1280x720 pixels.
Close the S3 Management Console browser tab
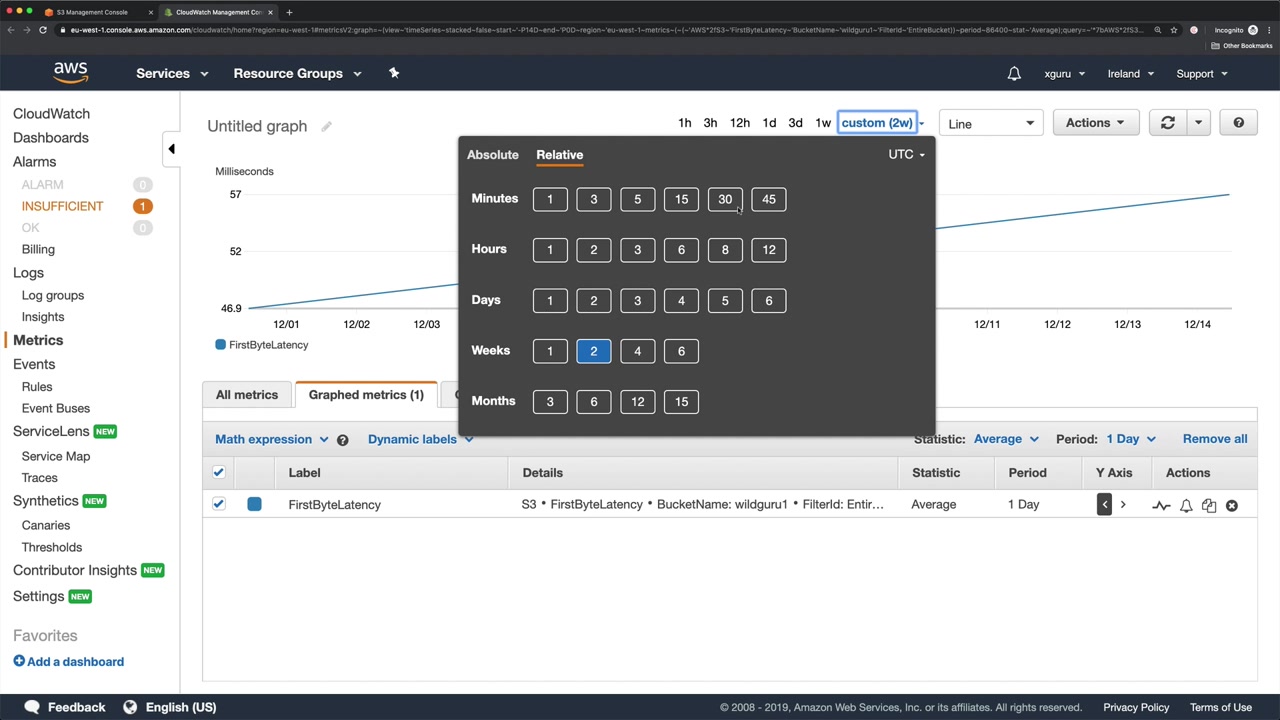(153, 12)
